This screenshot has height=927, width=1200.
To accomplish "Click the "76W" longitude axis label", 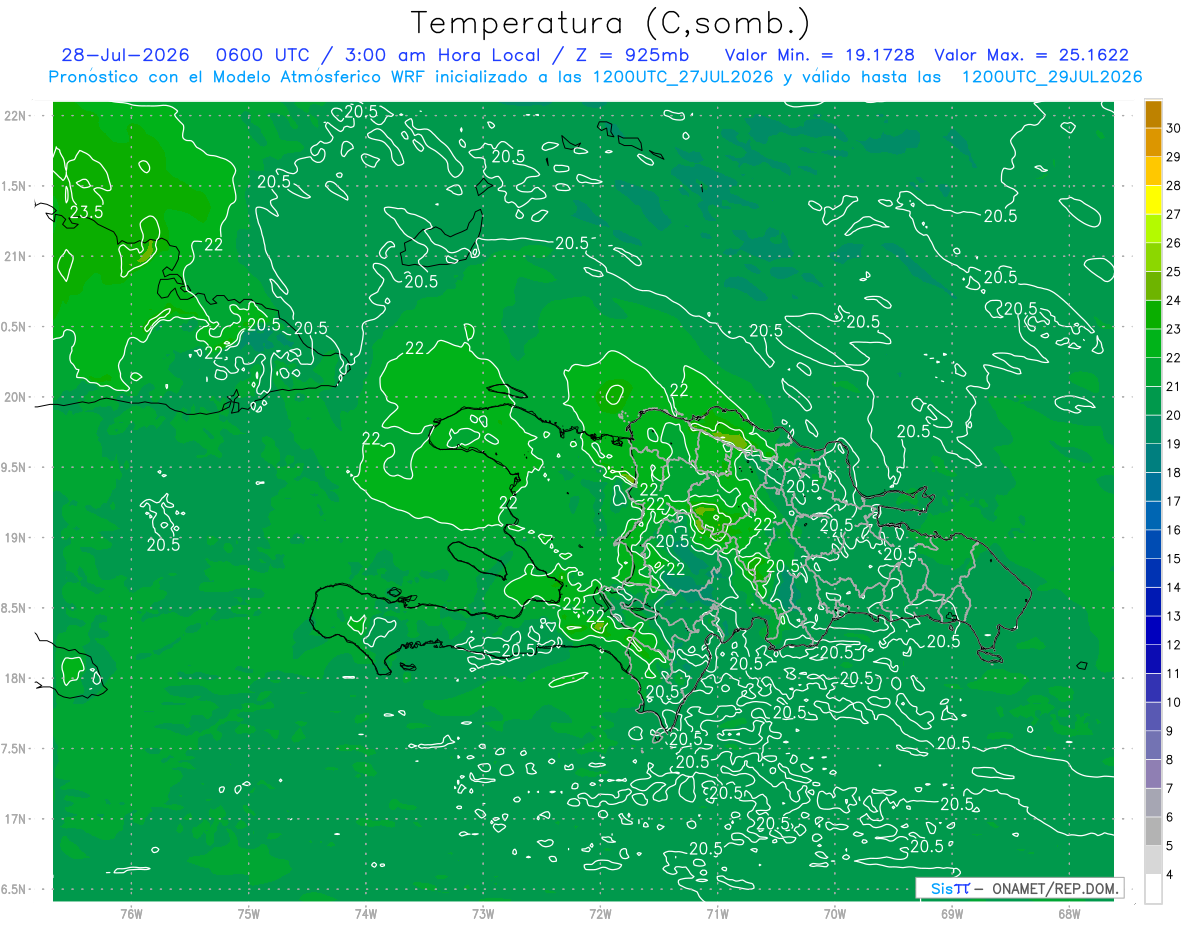I will 131,913.
